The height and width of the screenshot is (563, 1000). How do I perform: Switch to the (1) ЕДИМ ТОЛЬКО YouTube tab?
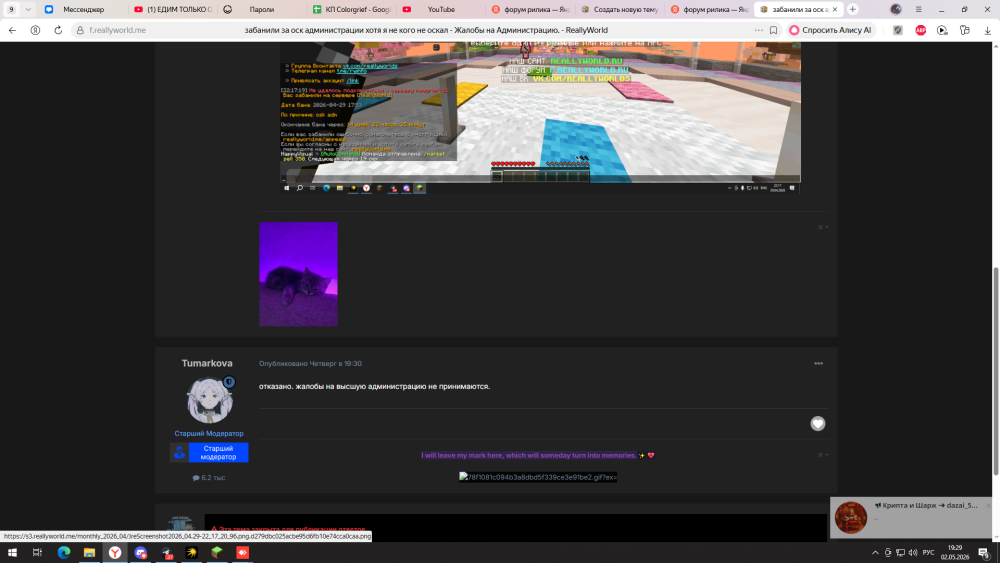[172, 10]
